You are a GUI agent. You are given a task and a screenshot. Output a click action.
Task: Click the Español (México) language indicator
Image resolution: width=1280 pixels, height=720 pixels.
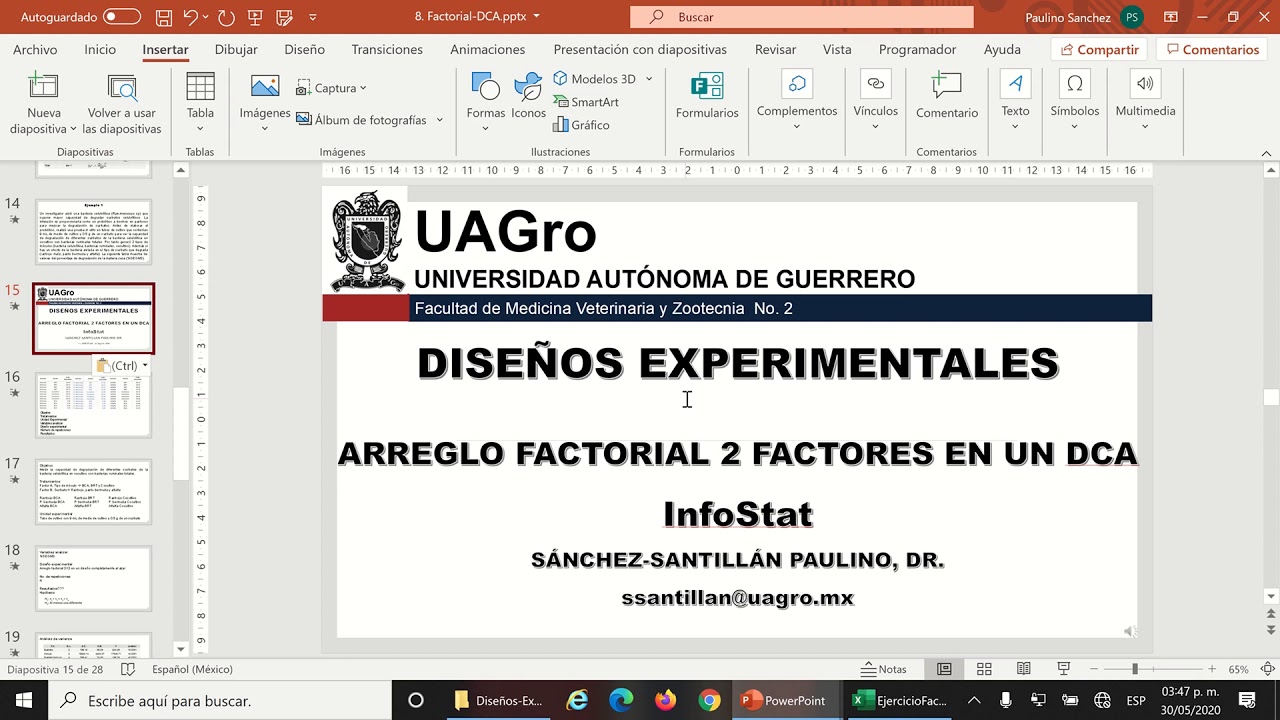click(192, 669)
